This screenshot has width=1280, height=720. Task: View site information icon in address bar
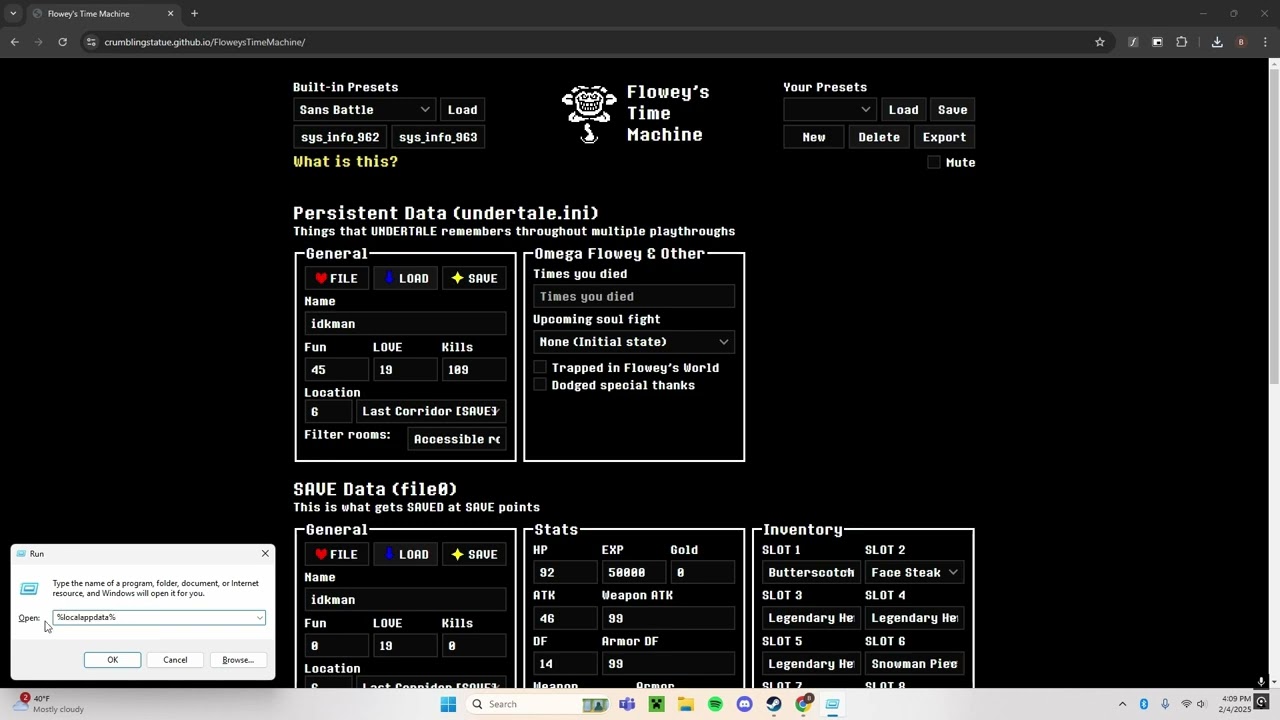[91, 42]
